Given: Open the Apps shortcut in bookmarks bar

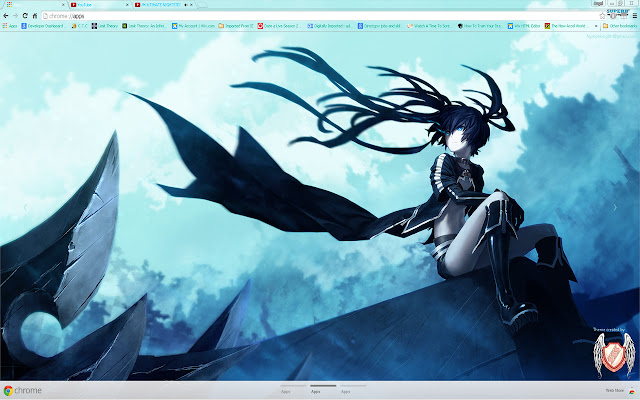Looking at the screenshot, I should click(x=10, y=26).
